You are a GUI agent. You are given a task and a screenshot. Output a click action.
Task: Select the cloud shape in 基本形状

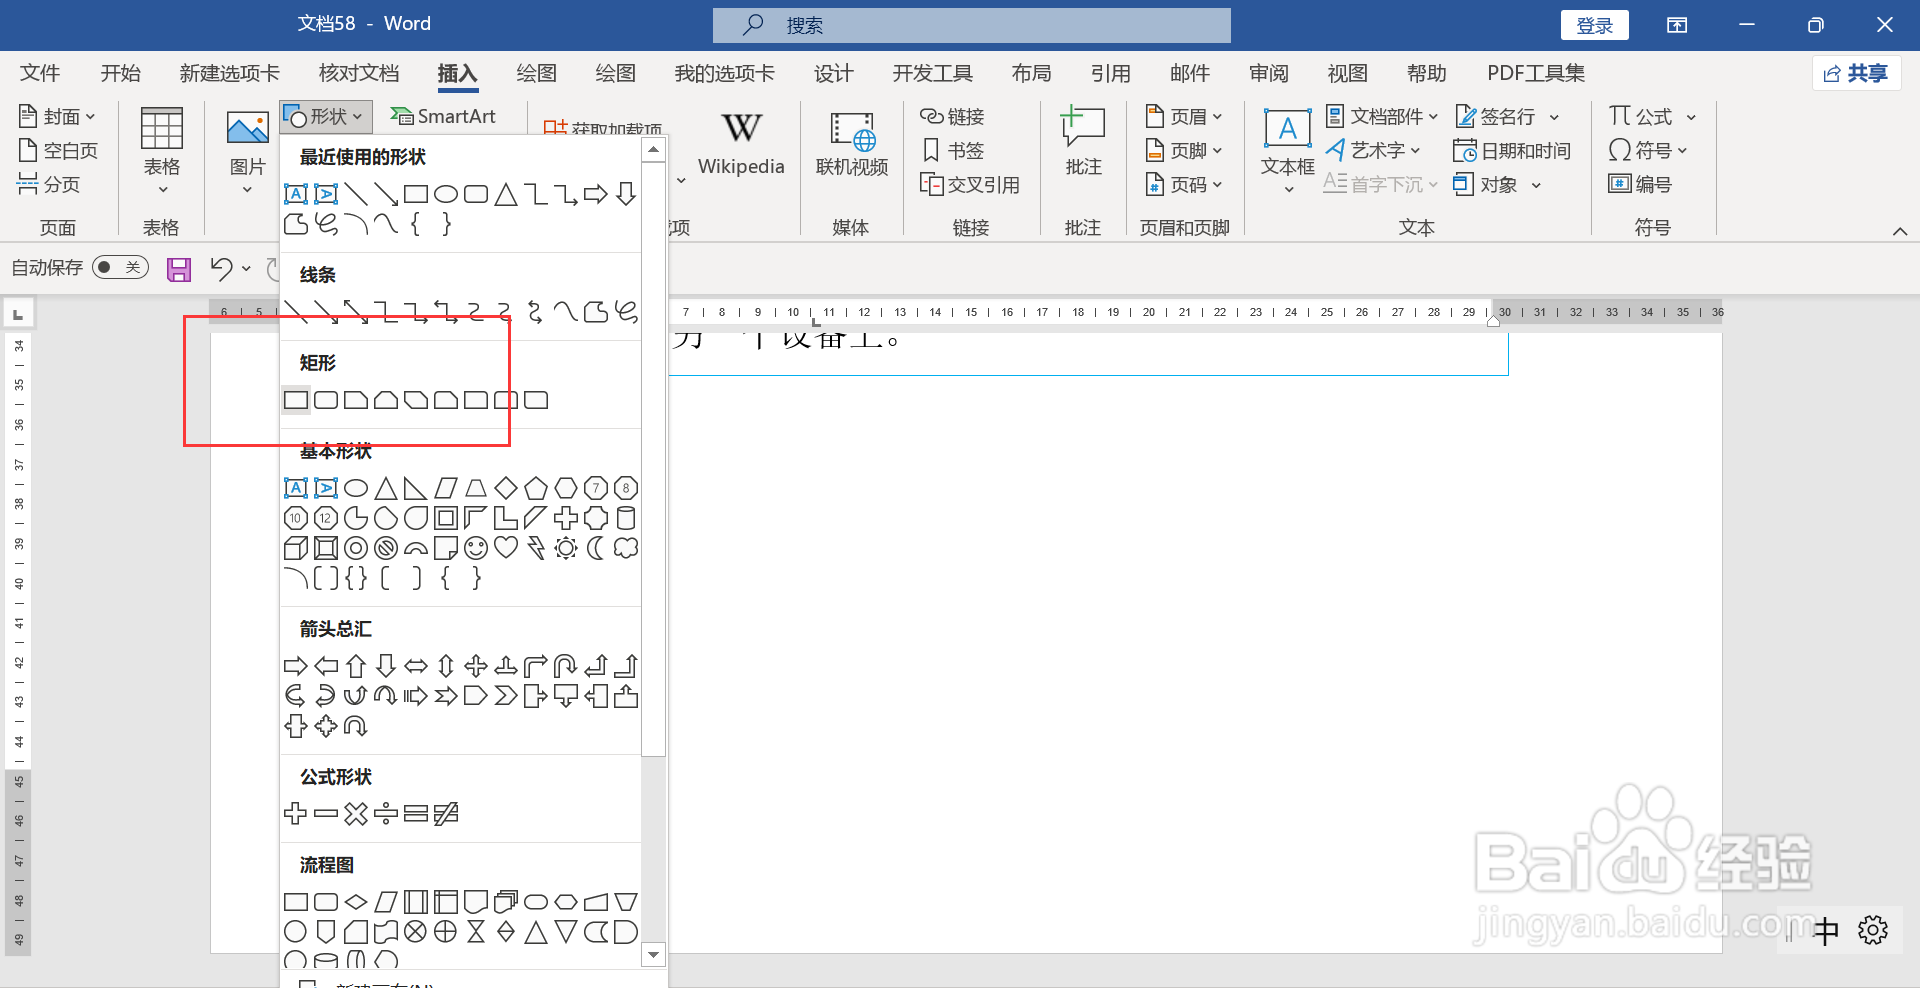point(626,548)
